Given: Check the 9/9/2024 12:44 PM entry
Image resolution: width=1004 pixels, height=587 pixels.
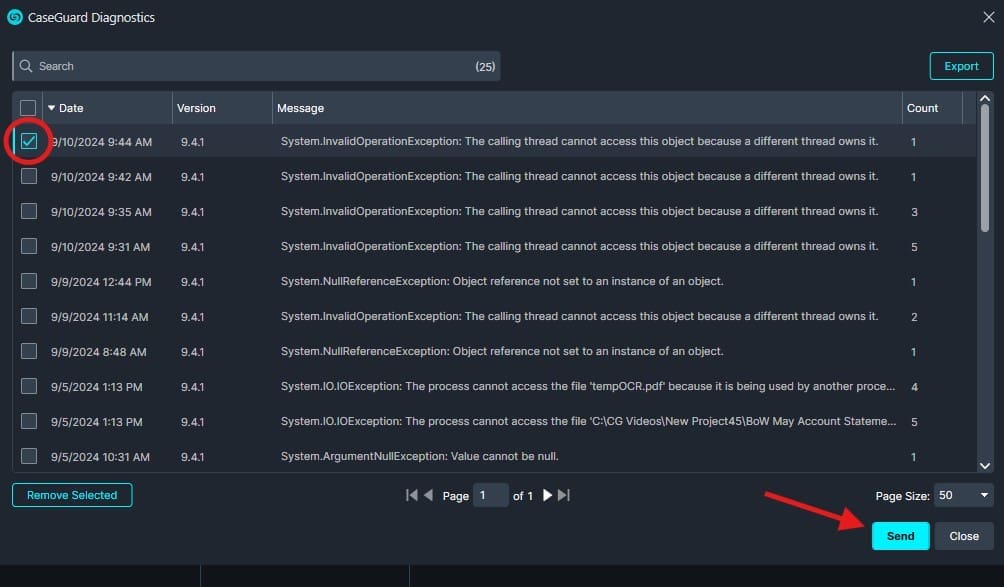Looking at the screenshot, I should pos(29,281).
